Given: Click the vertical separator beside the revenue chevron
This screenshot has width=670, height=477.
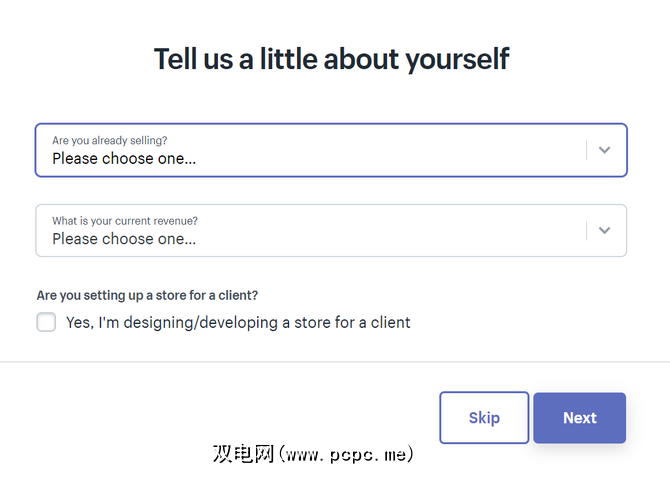Looking at the screenshot, I should point(586,230).
